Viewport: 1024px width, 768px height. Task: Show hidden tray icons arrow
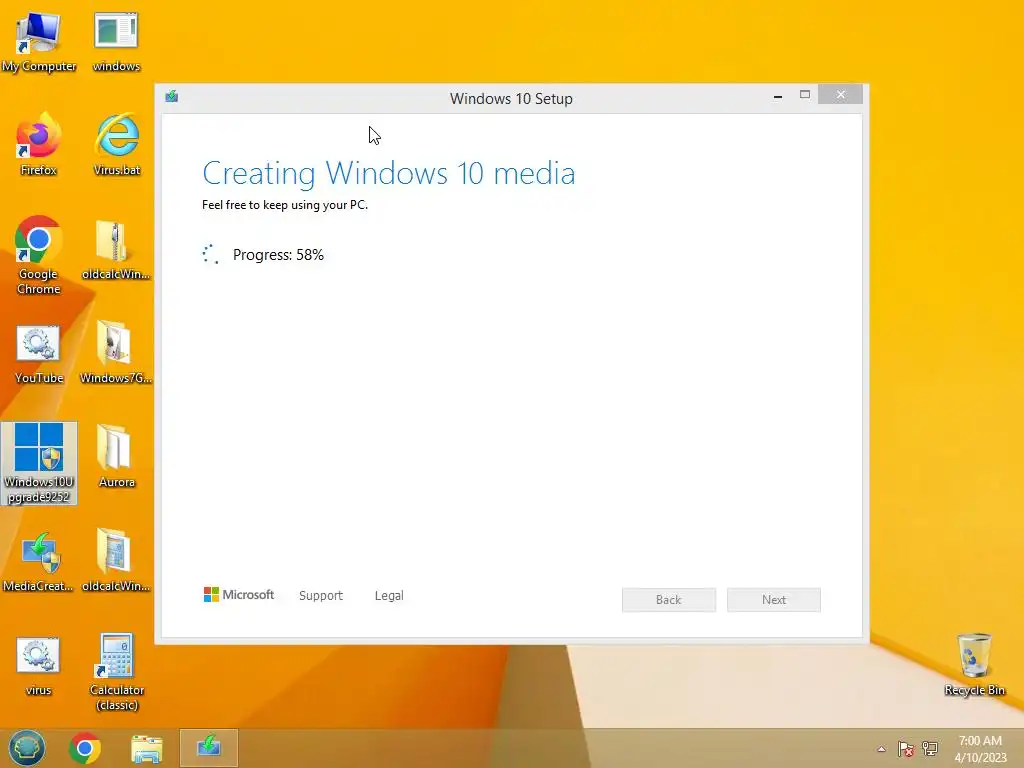pyautogui.click(x=882, y=749)
